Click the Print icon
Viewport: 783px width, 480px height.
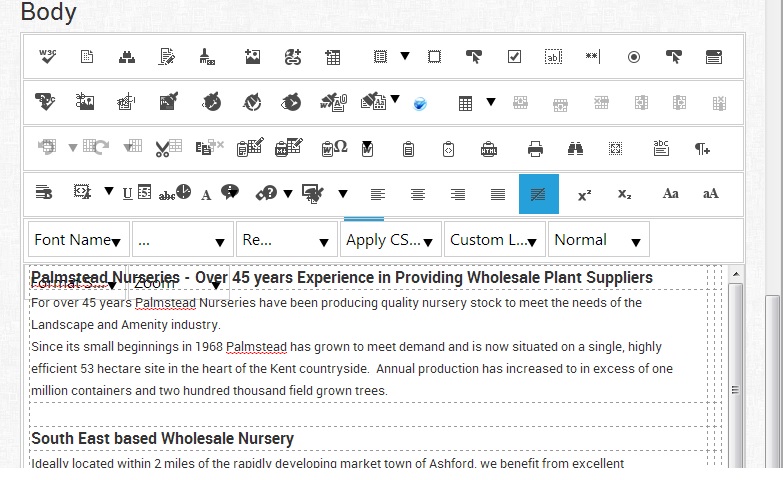click(x=535, y=149)
